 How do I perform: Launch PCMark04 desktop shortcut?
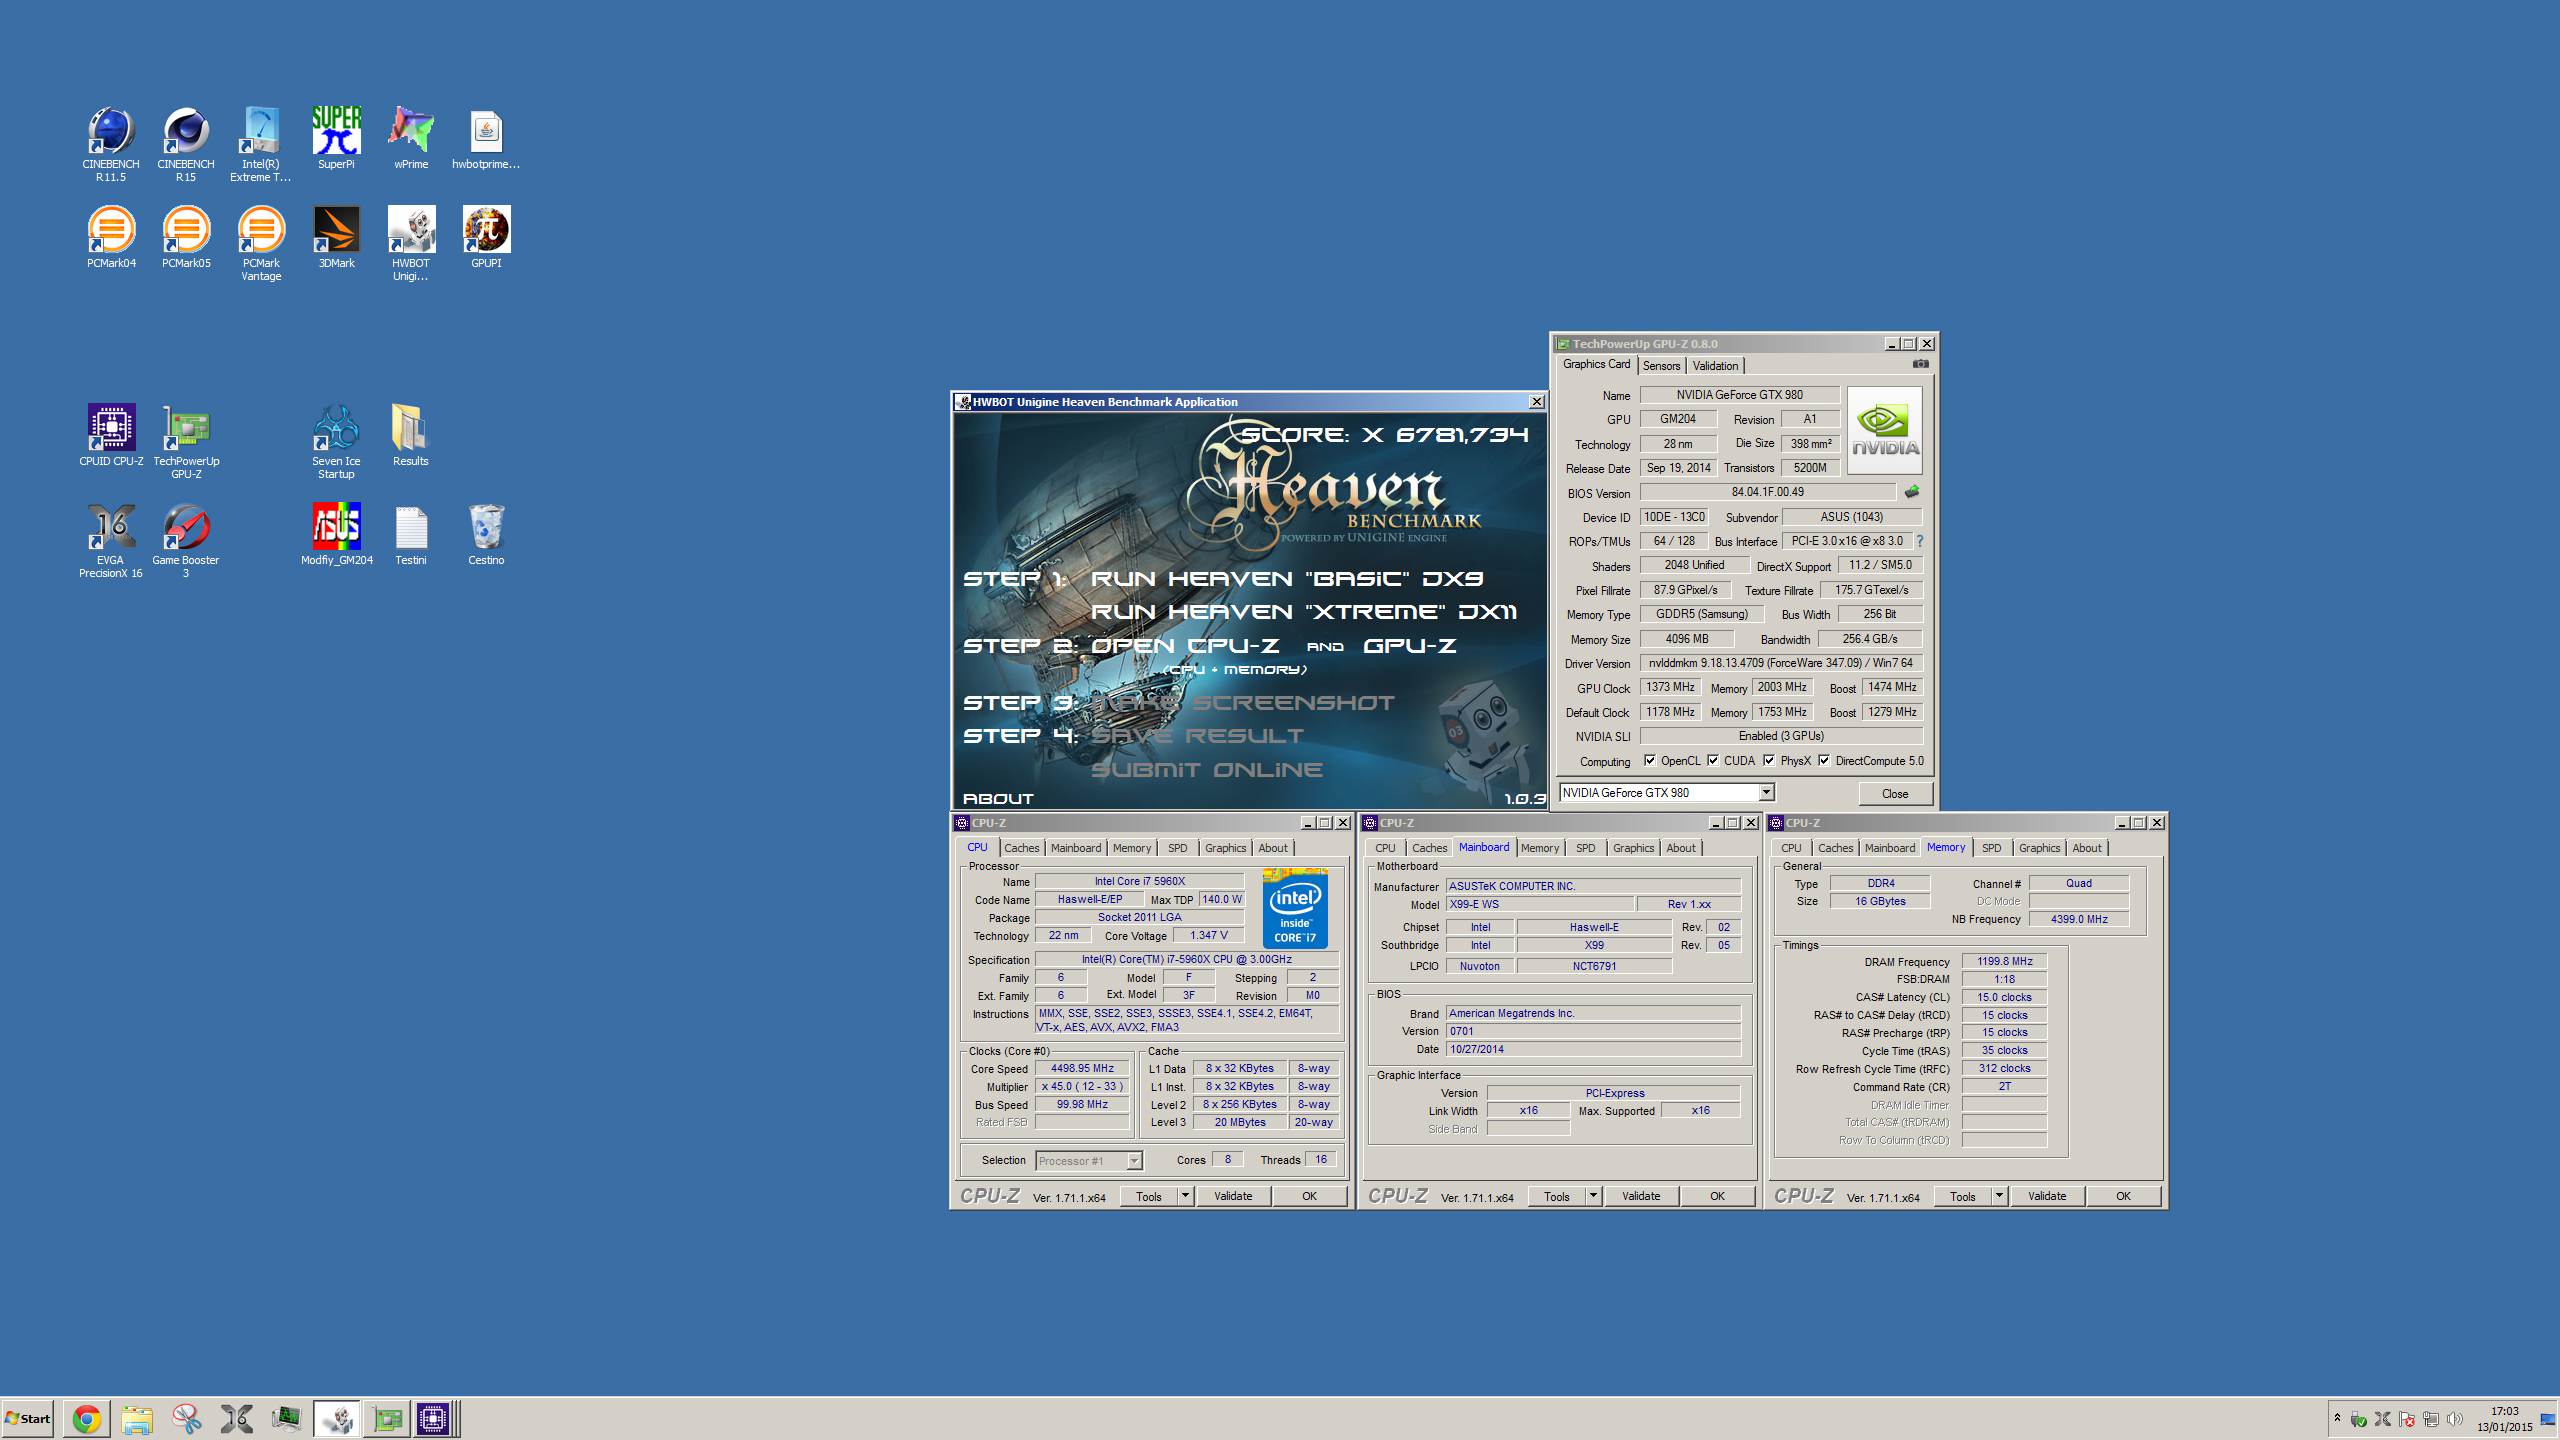point(111,237)
